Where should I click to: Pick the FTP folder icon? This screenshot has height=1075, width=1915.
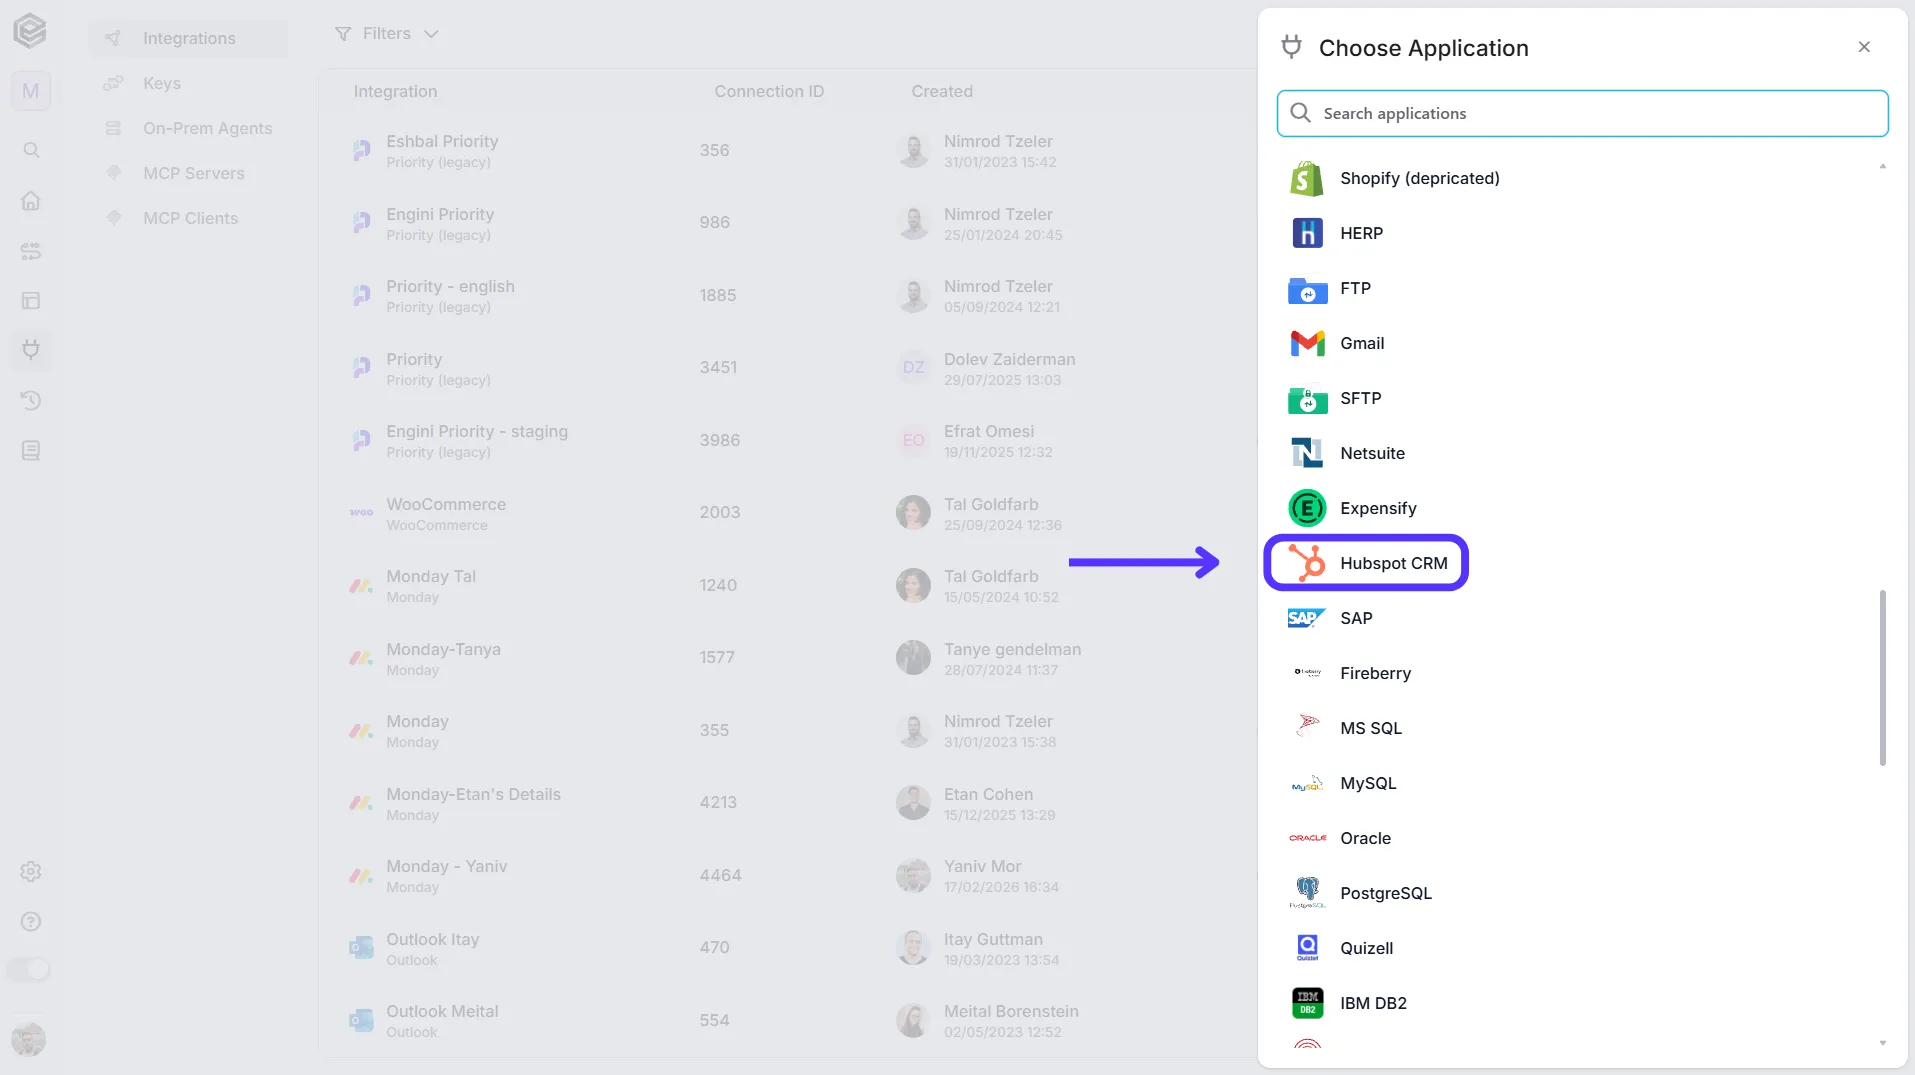(1307, 289)
